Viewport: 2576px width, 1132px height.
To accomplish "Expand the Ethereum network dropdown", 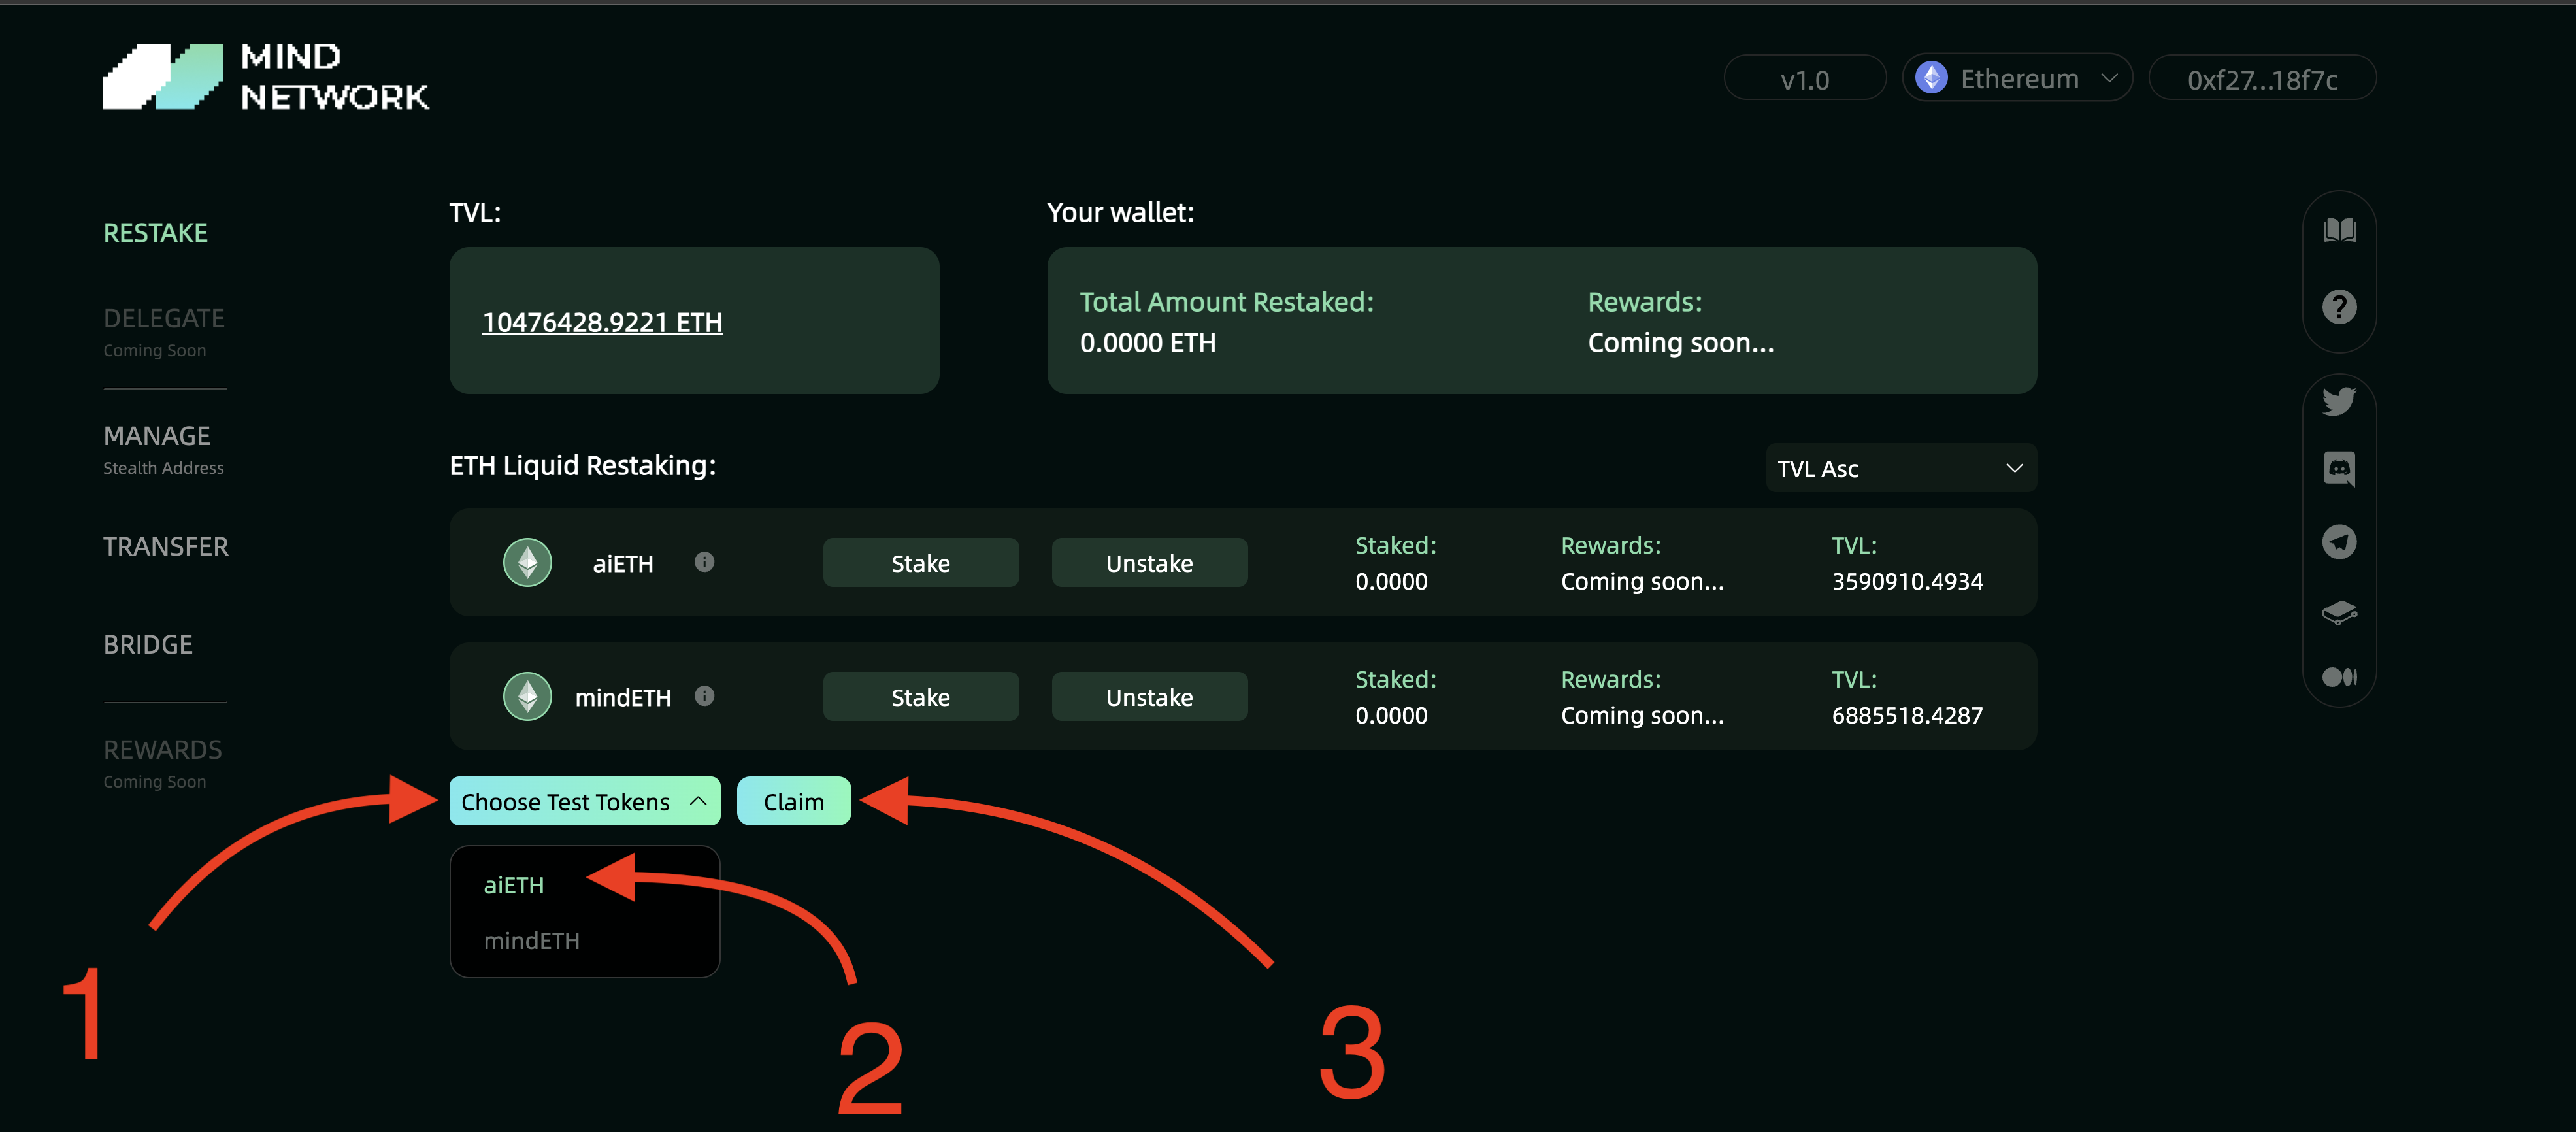I will [2017, 78].
